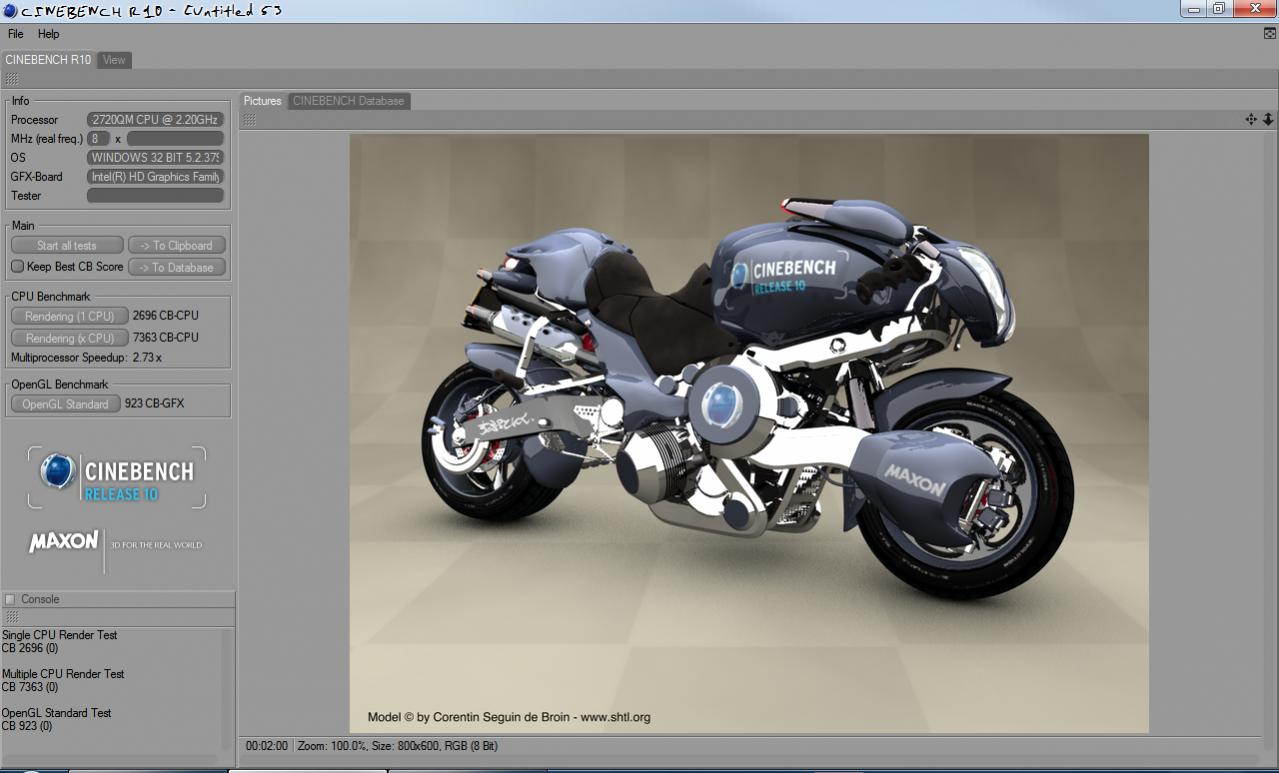Send results with To Database button

click(x=177, y=267)
